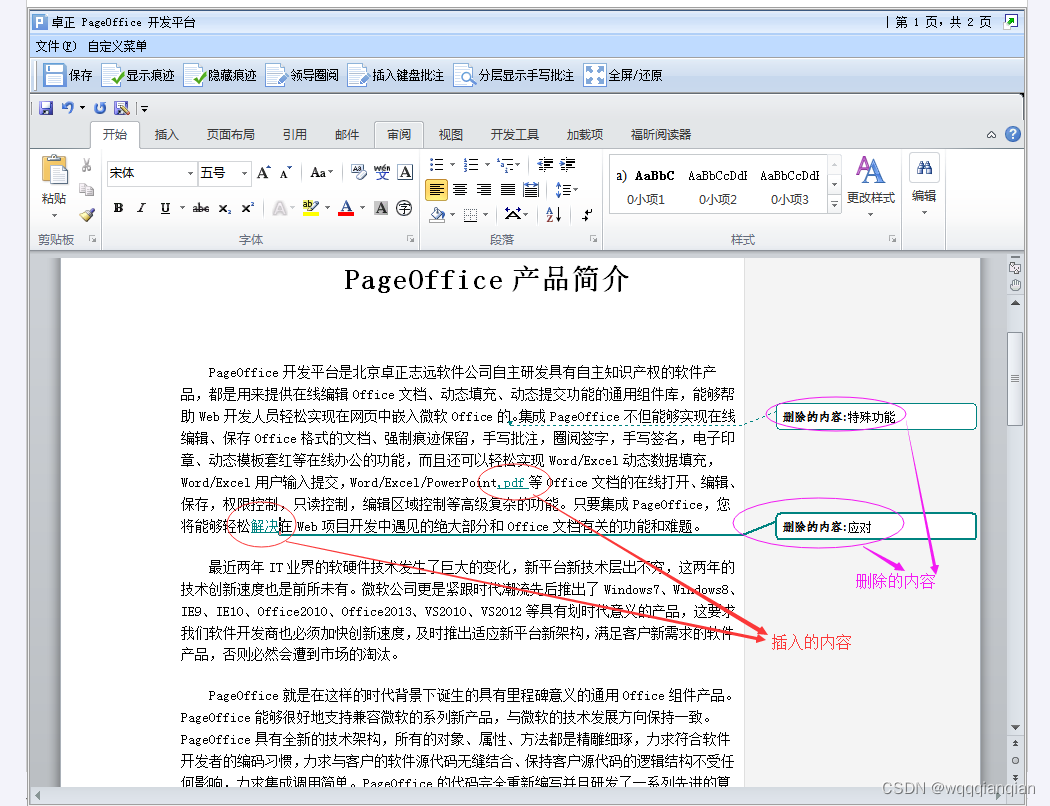This screenshot has height=806, width=1050.
Task: Open the 福昕阅读器 ribbon tab
Action: pos(661,135)
